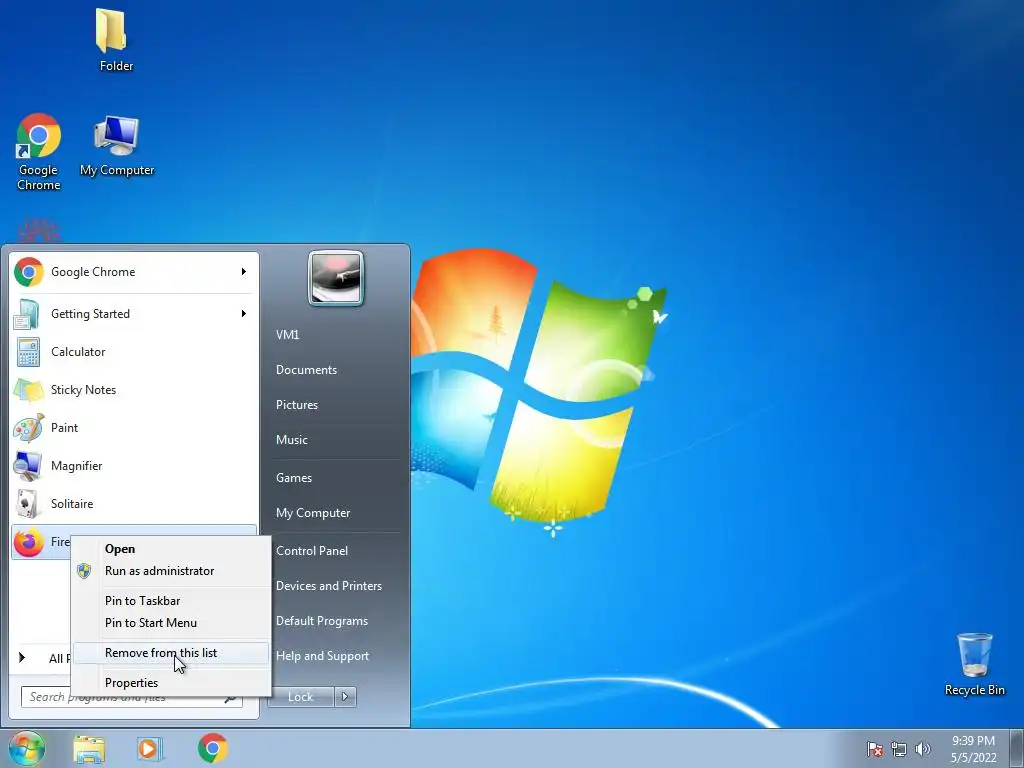Click the Lock button
The height and width of the screenshot is (768, 1024).
click(300, 697)
